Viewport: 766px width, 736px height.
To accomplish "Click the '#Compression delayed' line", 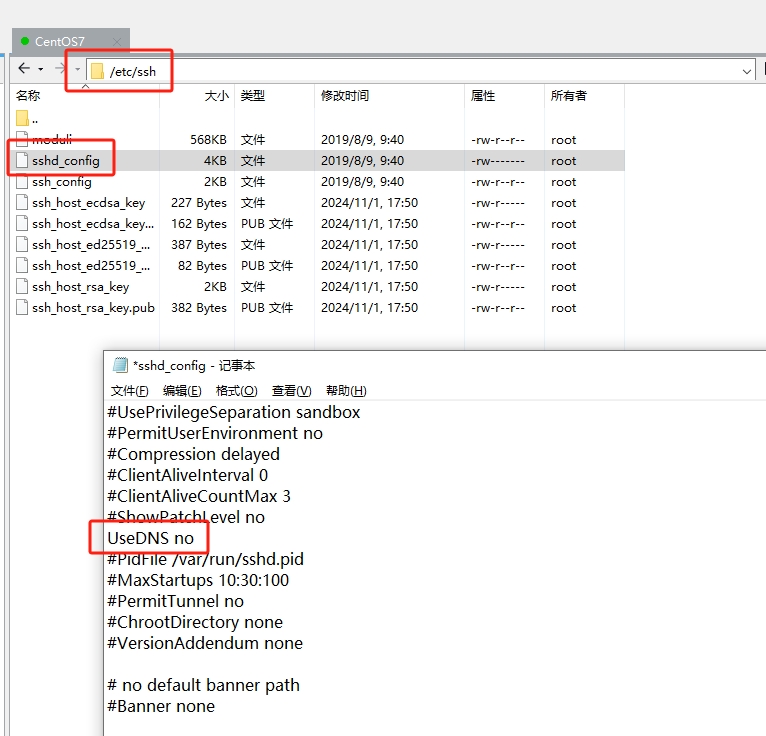I will [193, 455].
